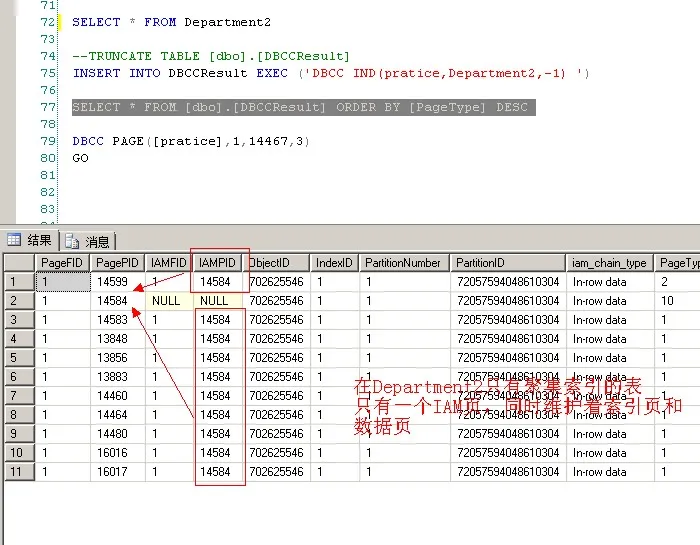700x545 pixels.
Task: Click line number 82 in the gutter
Action: click(47, 192)
